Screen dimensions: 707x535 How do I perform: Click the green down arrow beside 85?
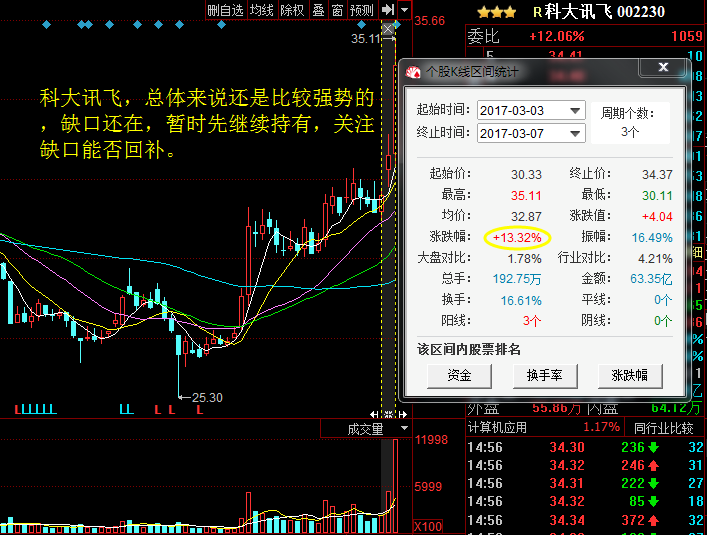(x=654, y=502)
